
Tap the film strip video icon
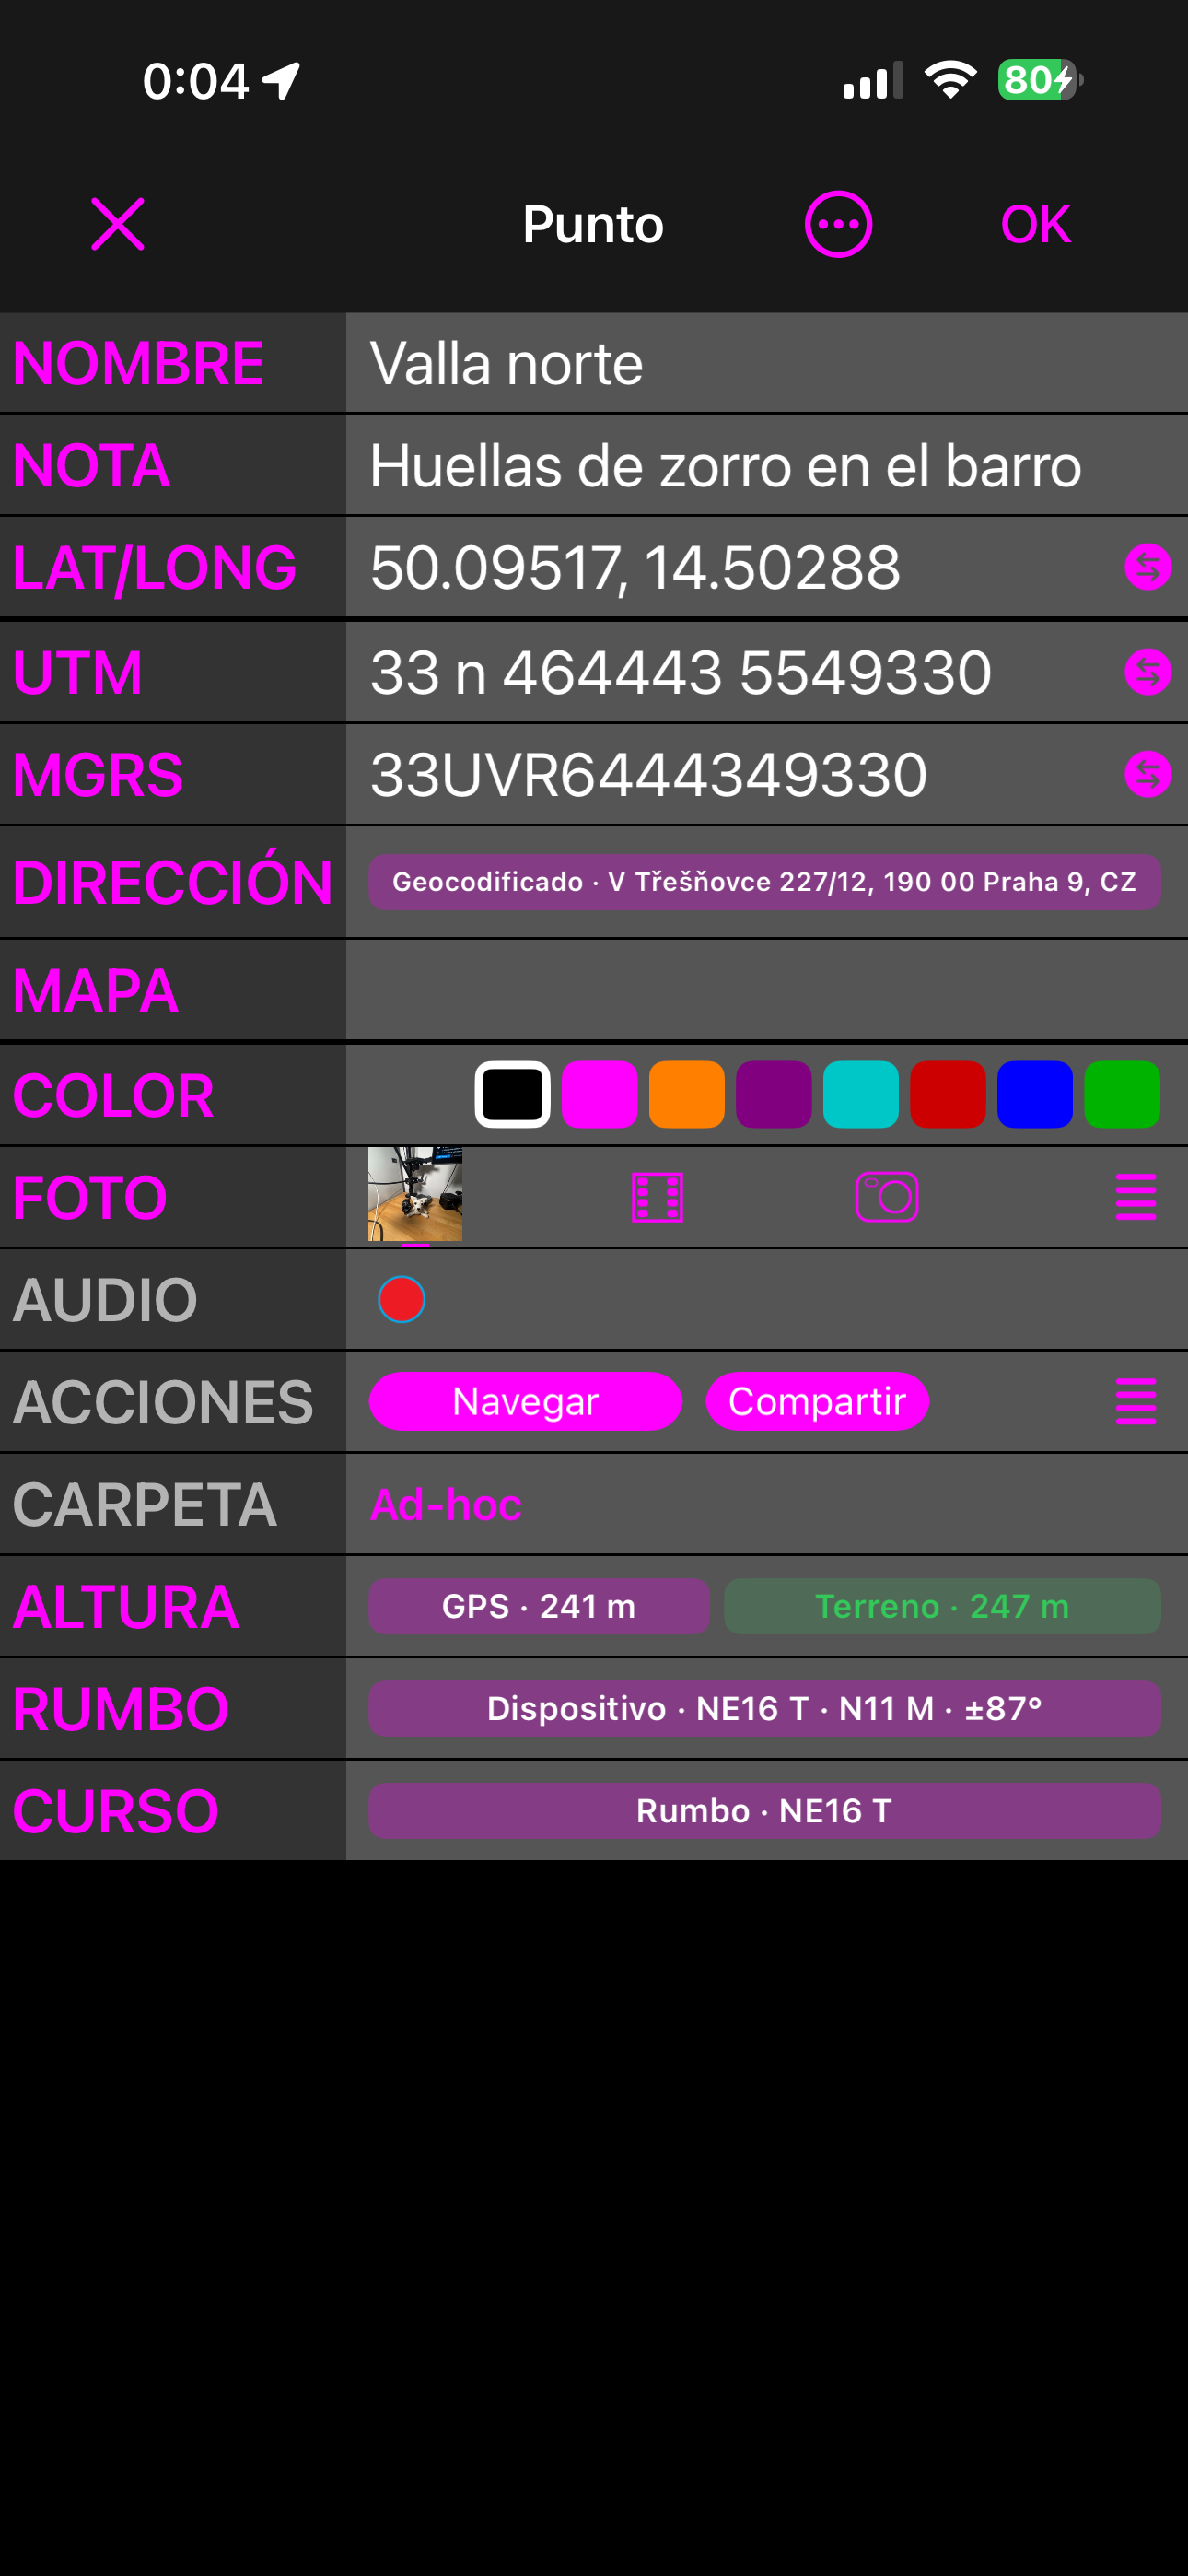pyautogui.click(x=657, y=1197)
